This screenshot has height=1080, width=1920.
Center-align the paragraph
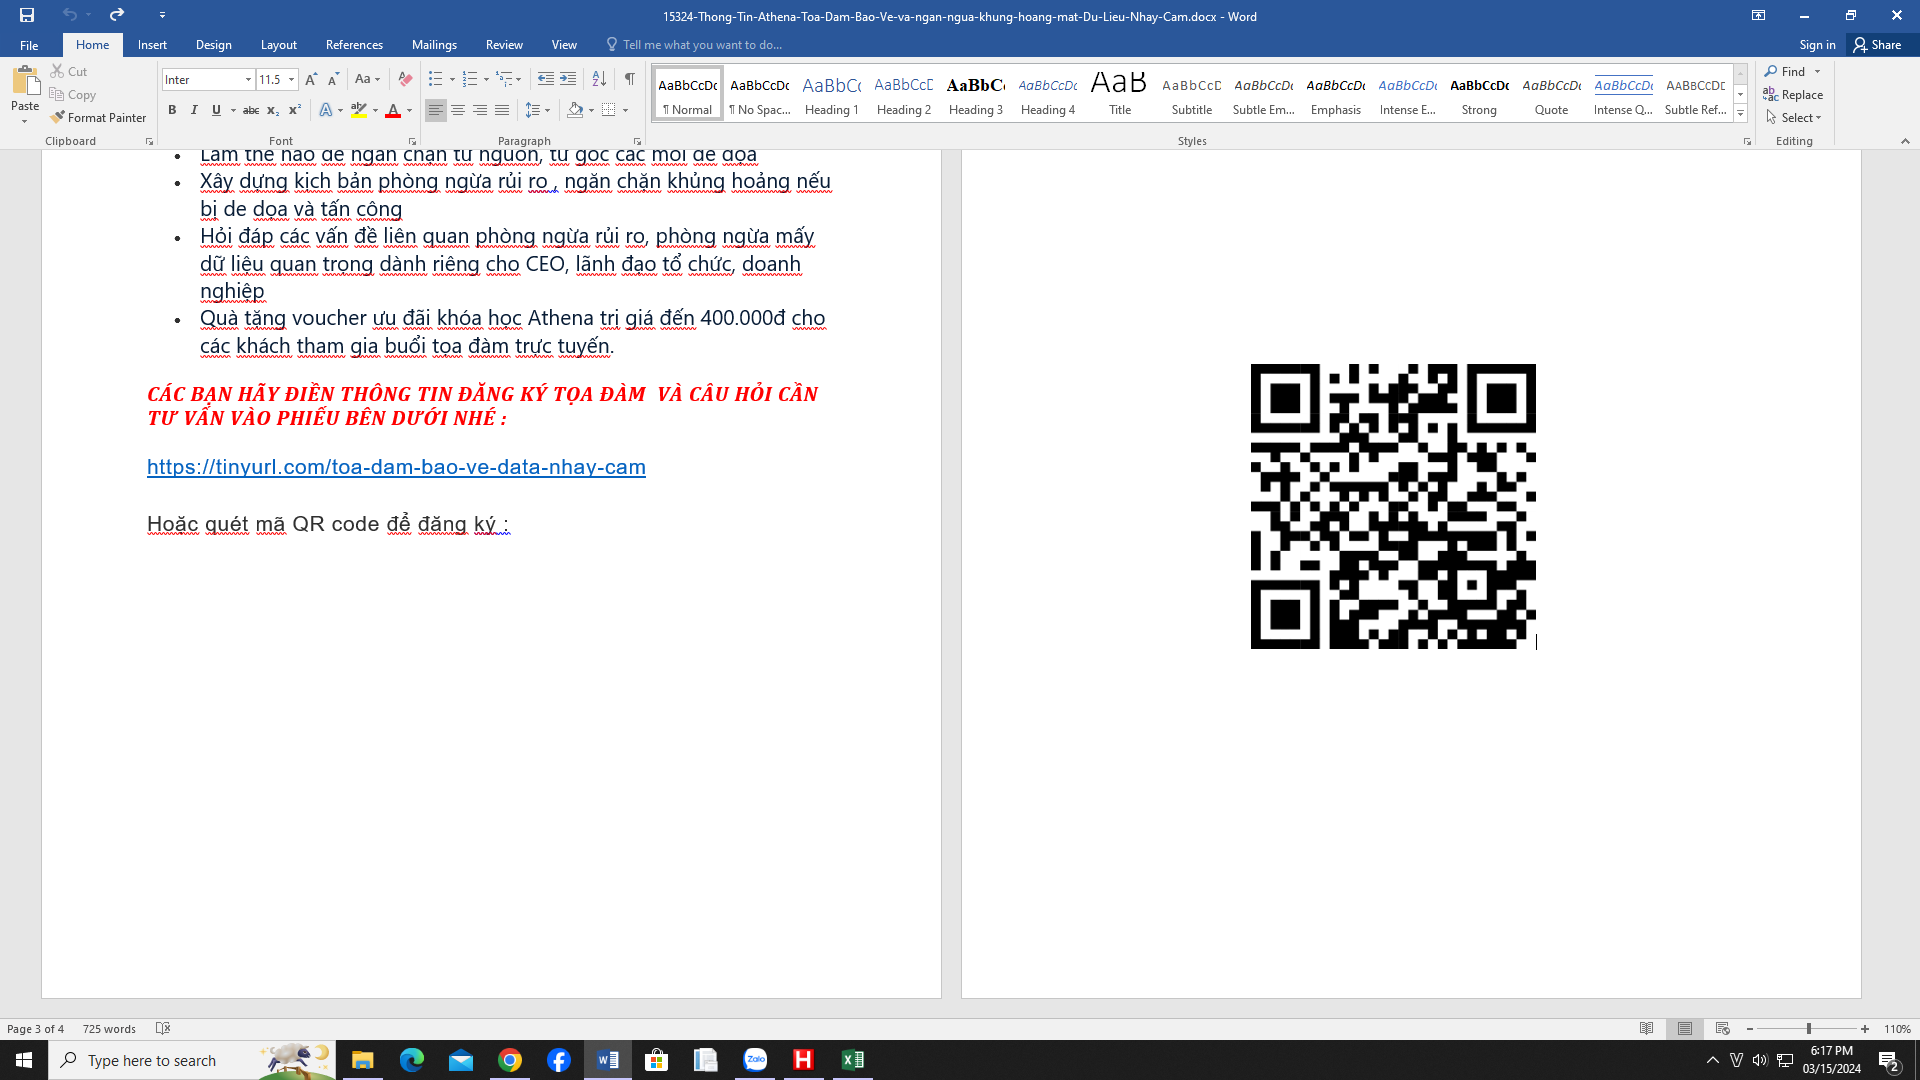point(458,110)
